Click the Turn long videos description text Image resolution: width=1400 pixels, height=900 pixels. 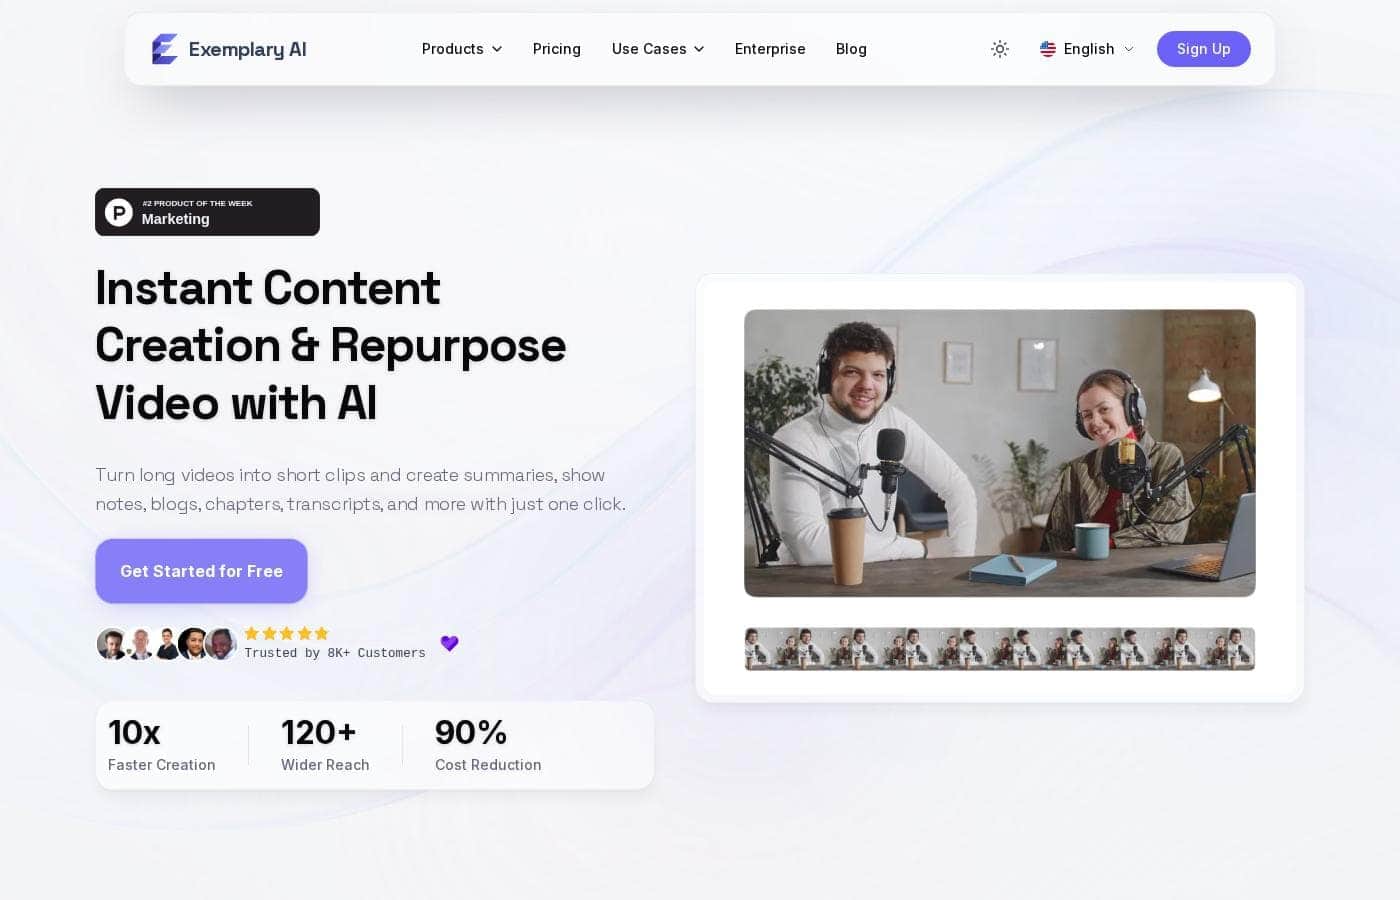360,489
